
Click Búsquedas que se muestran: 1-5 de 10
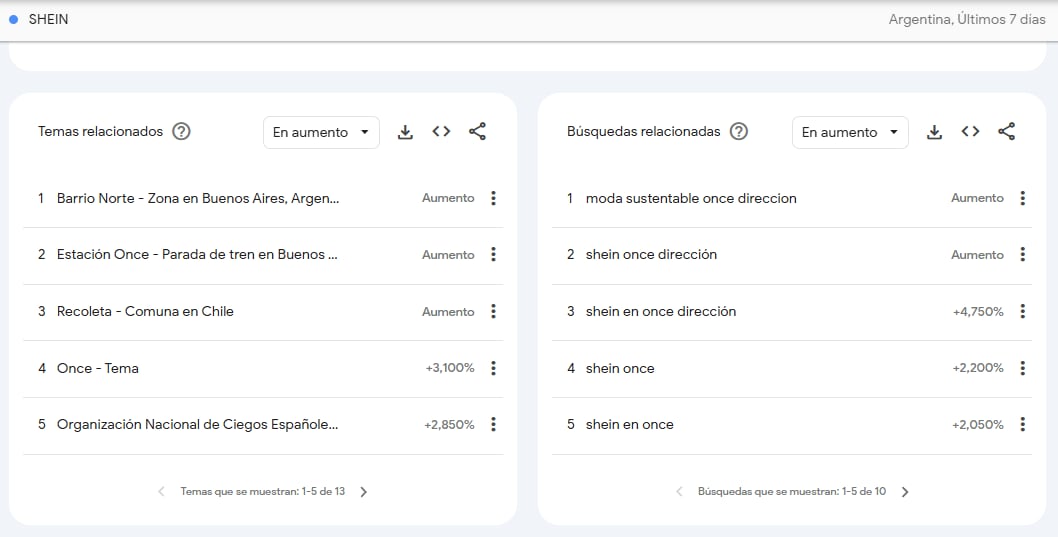coord(792,491)
